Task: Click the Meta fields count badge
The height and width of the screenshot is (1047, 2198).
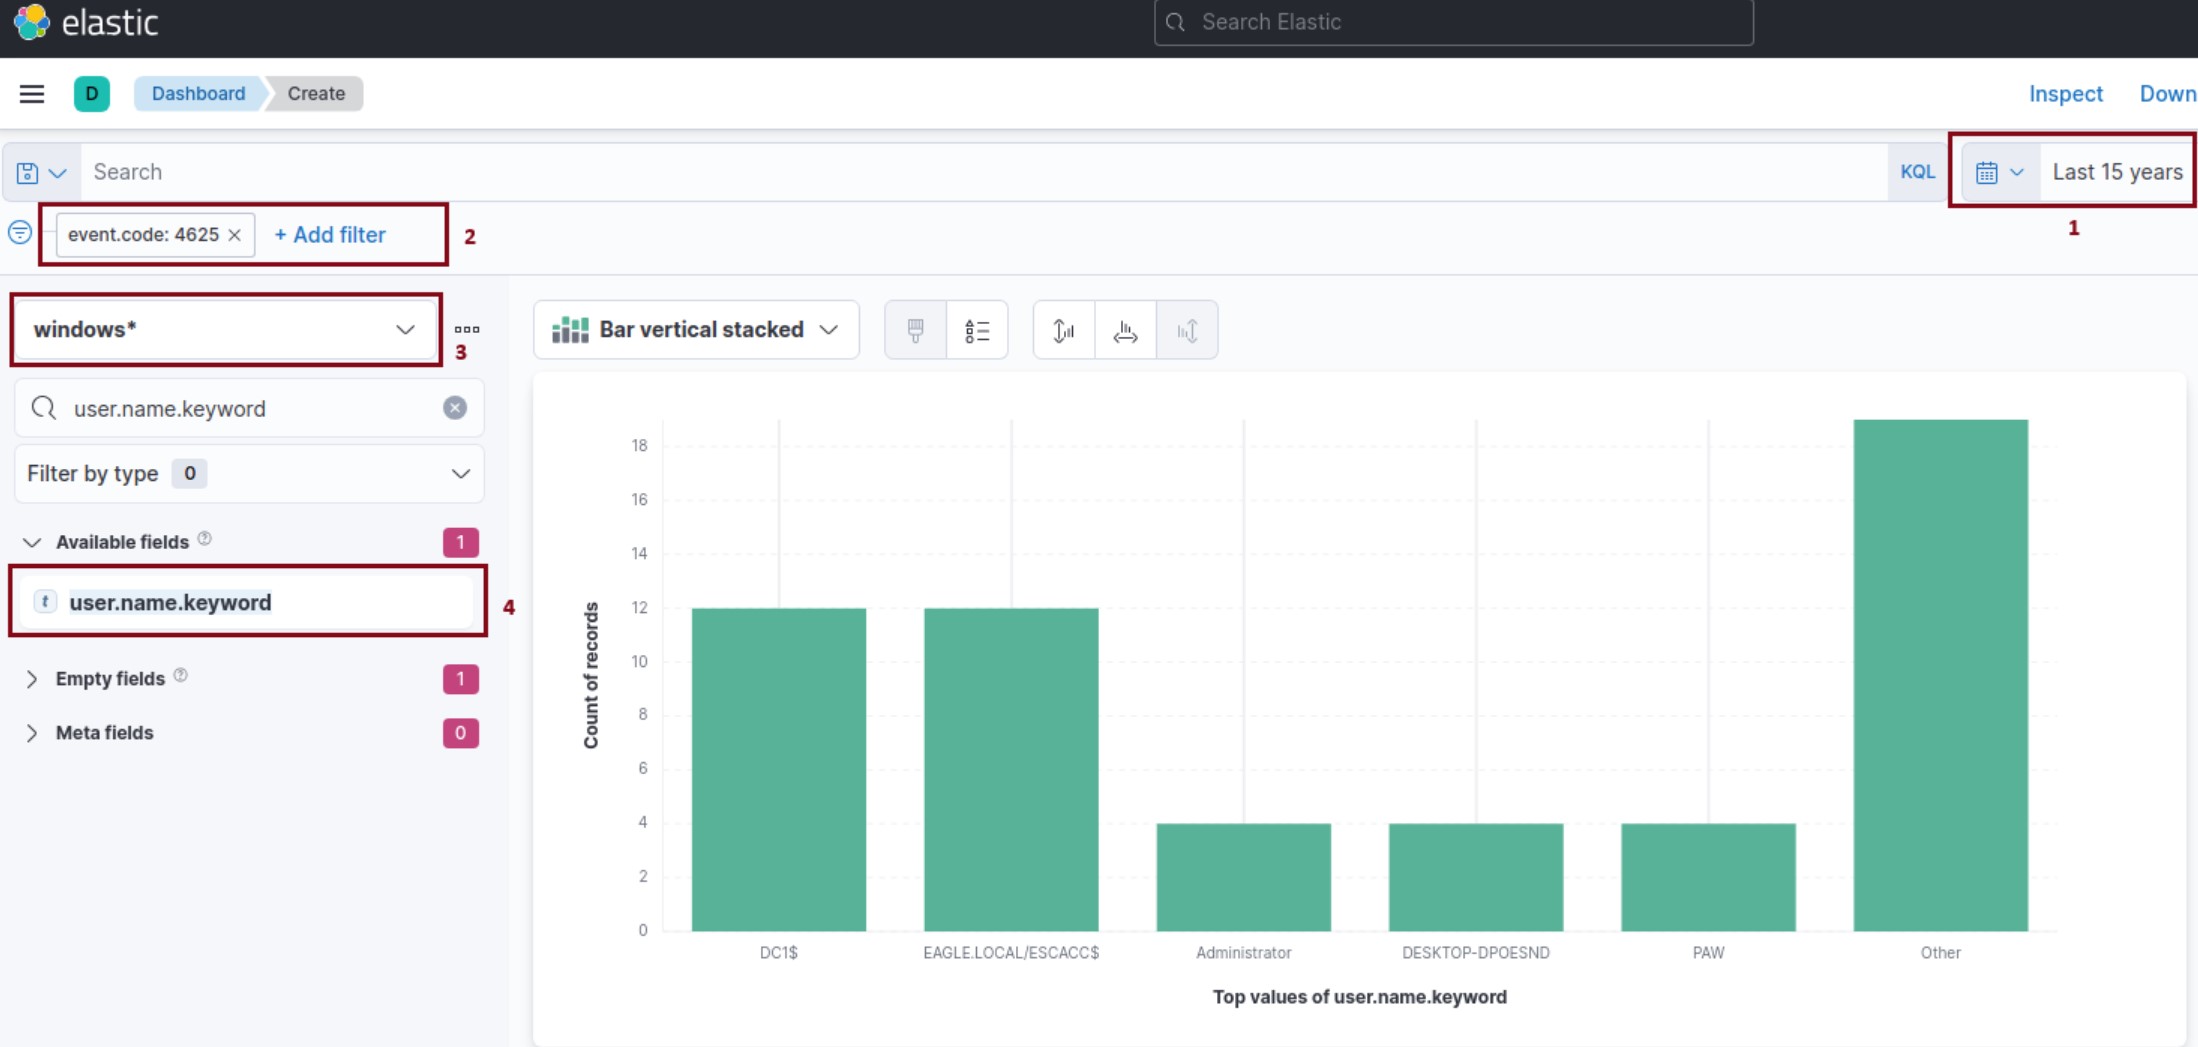Action: [461, 733]
